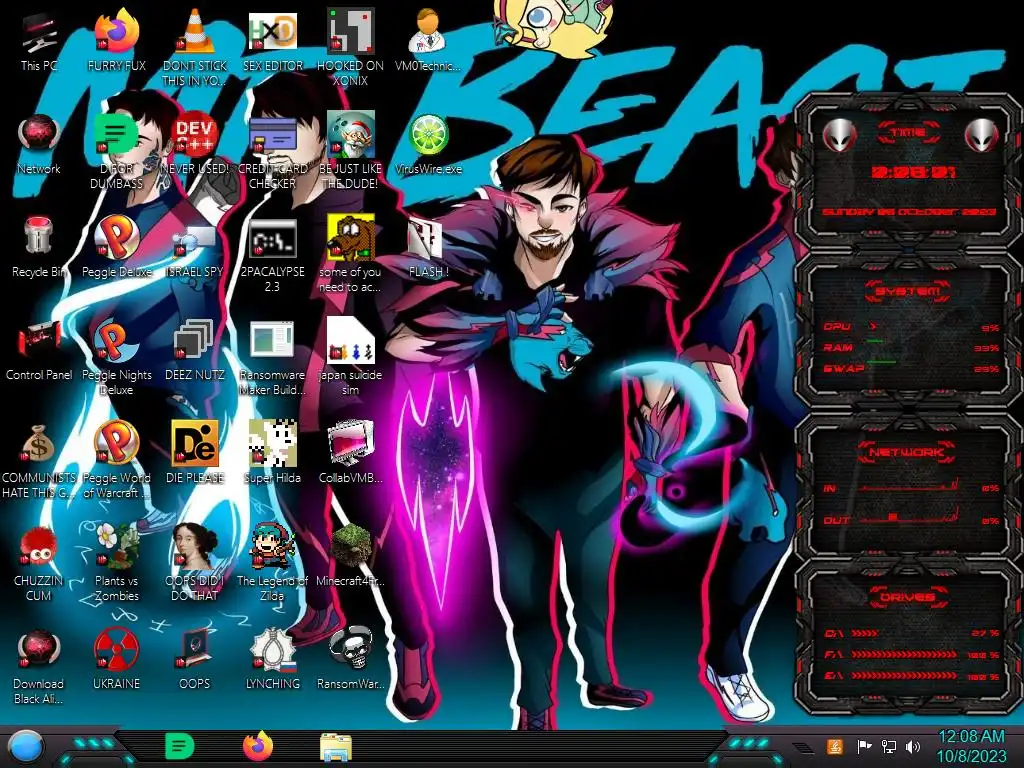This screenshot has width=1024, height=768.
Task: Click the orange tray application icon
Action: click(835, 746)
